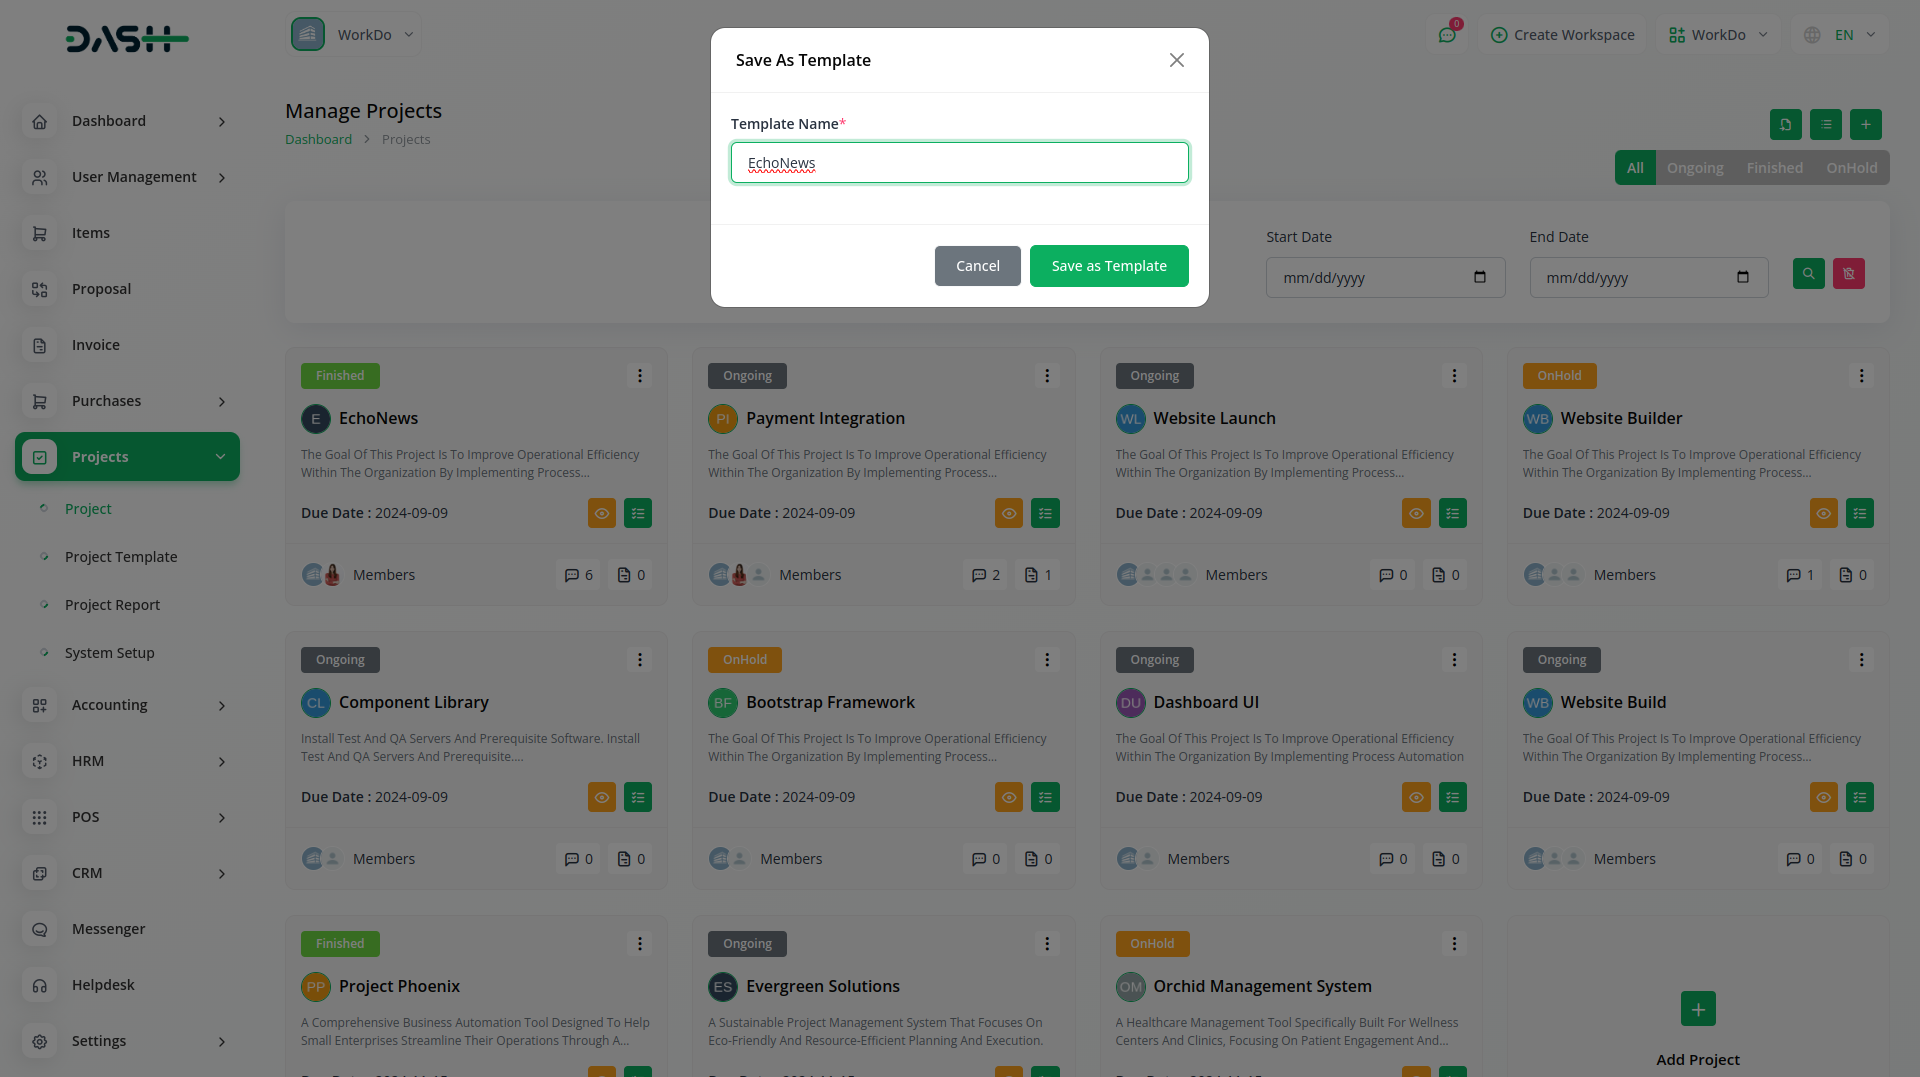Click the Dashboard breadcrumb link

pos(318,140)
